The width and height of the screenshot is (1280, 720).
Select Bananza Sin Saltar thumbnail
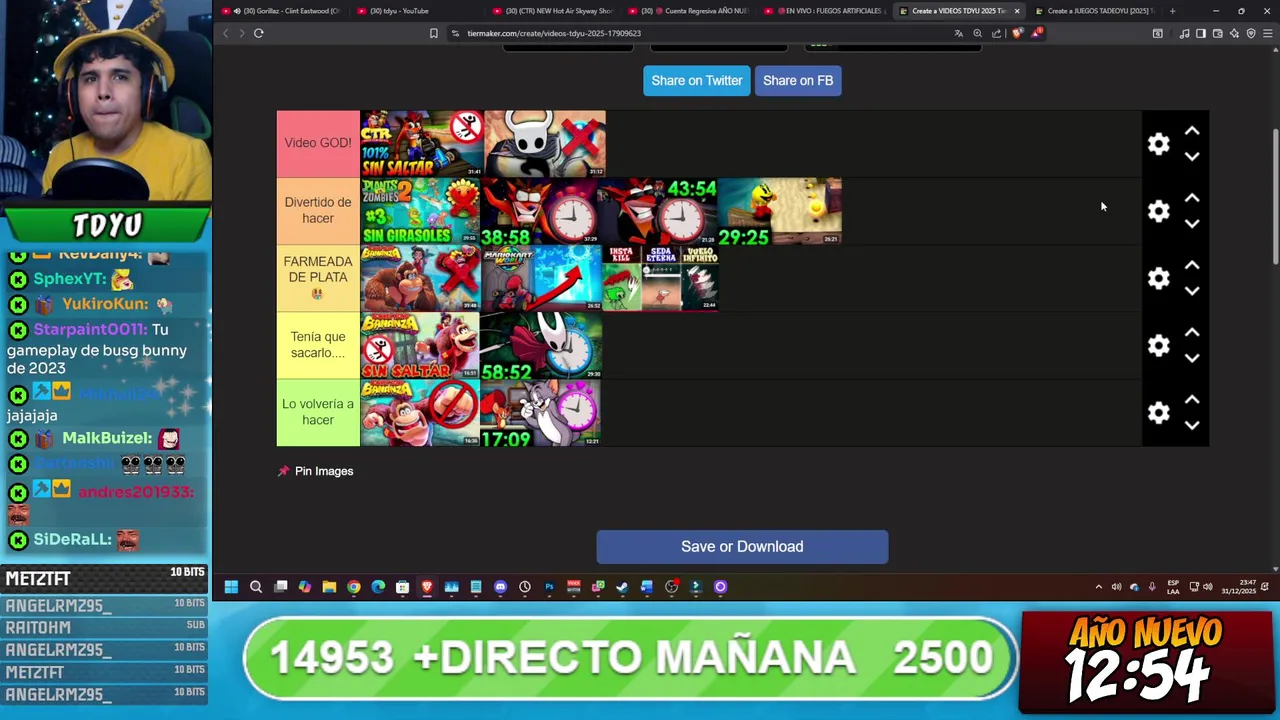pos(421,345)
